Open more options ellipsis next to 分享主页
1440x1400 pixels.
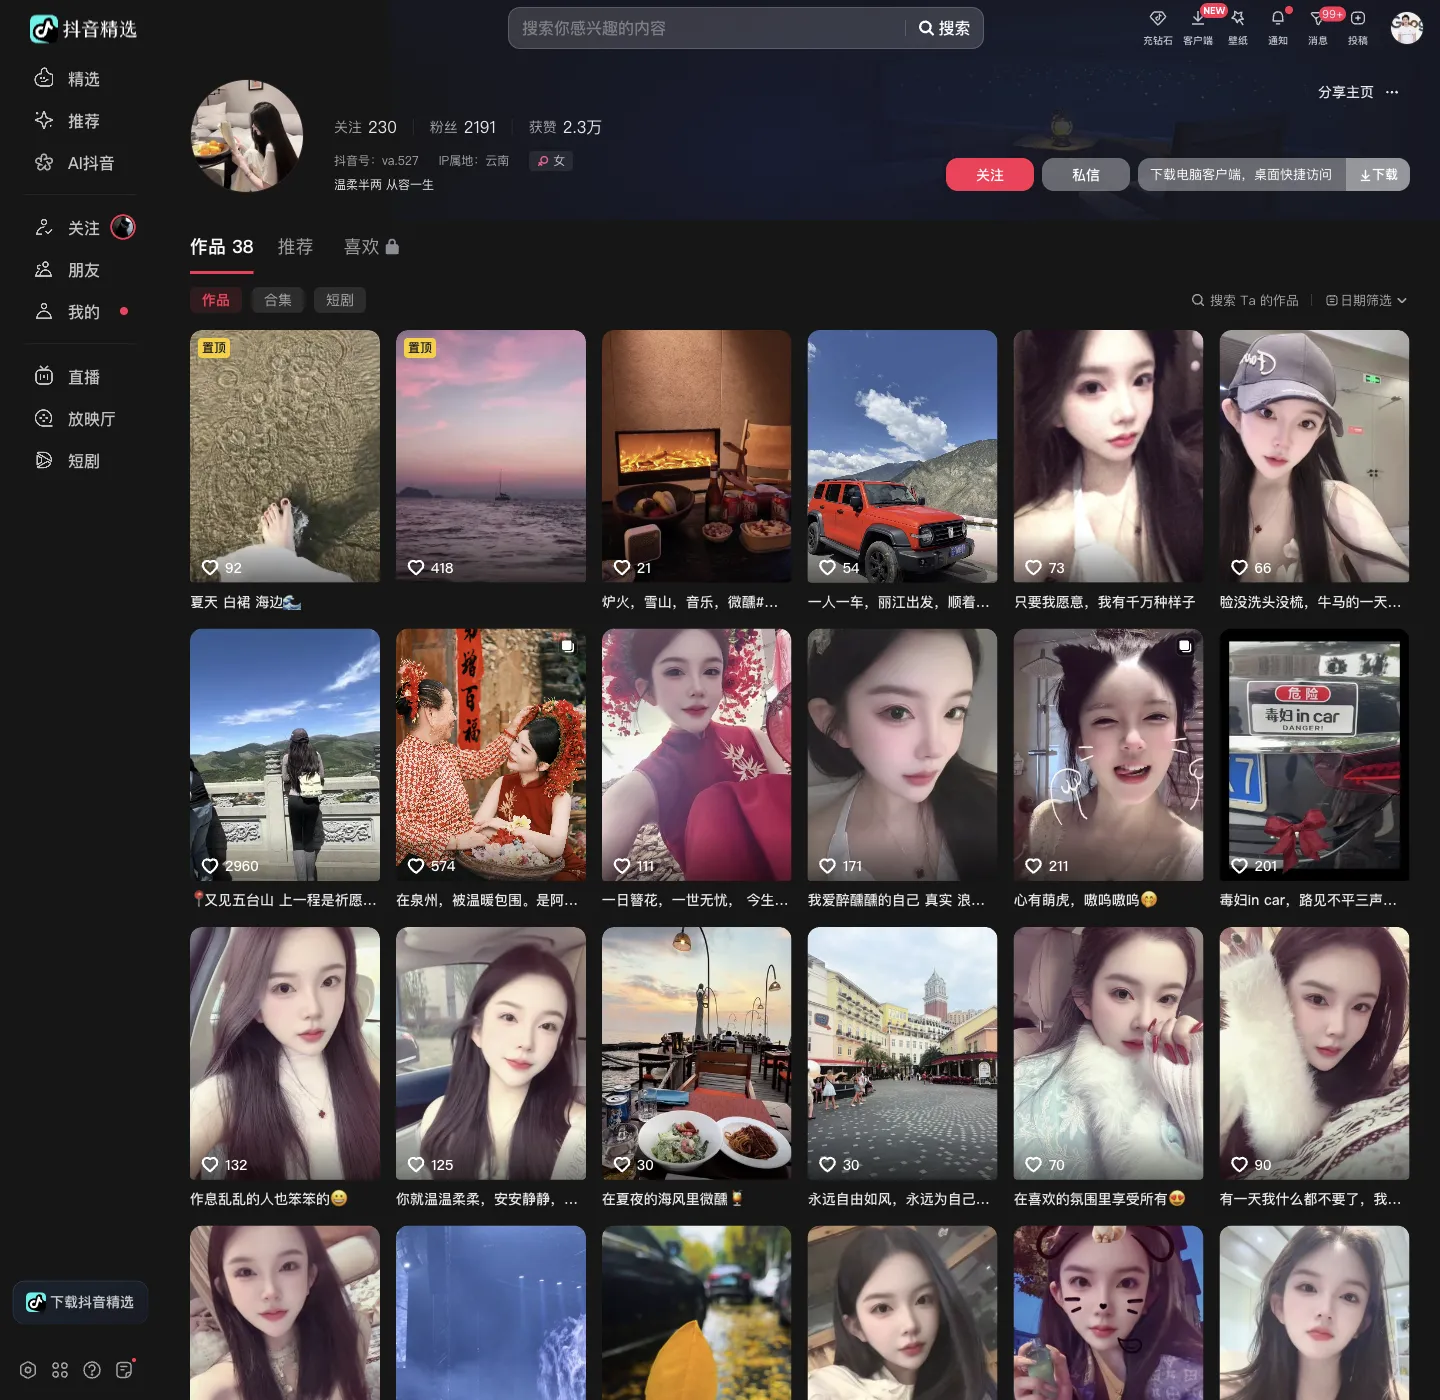1392,92
